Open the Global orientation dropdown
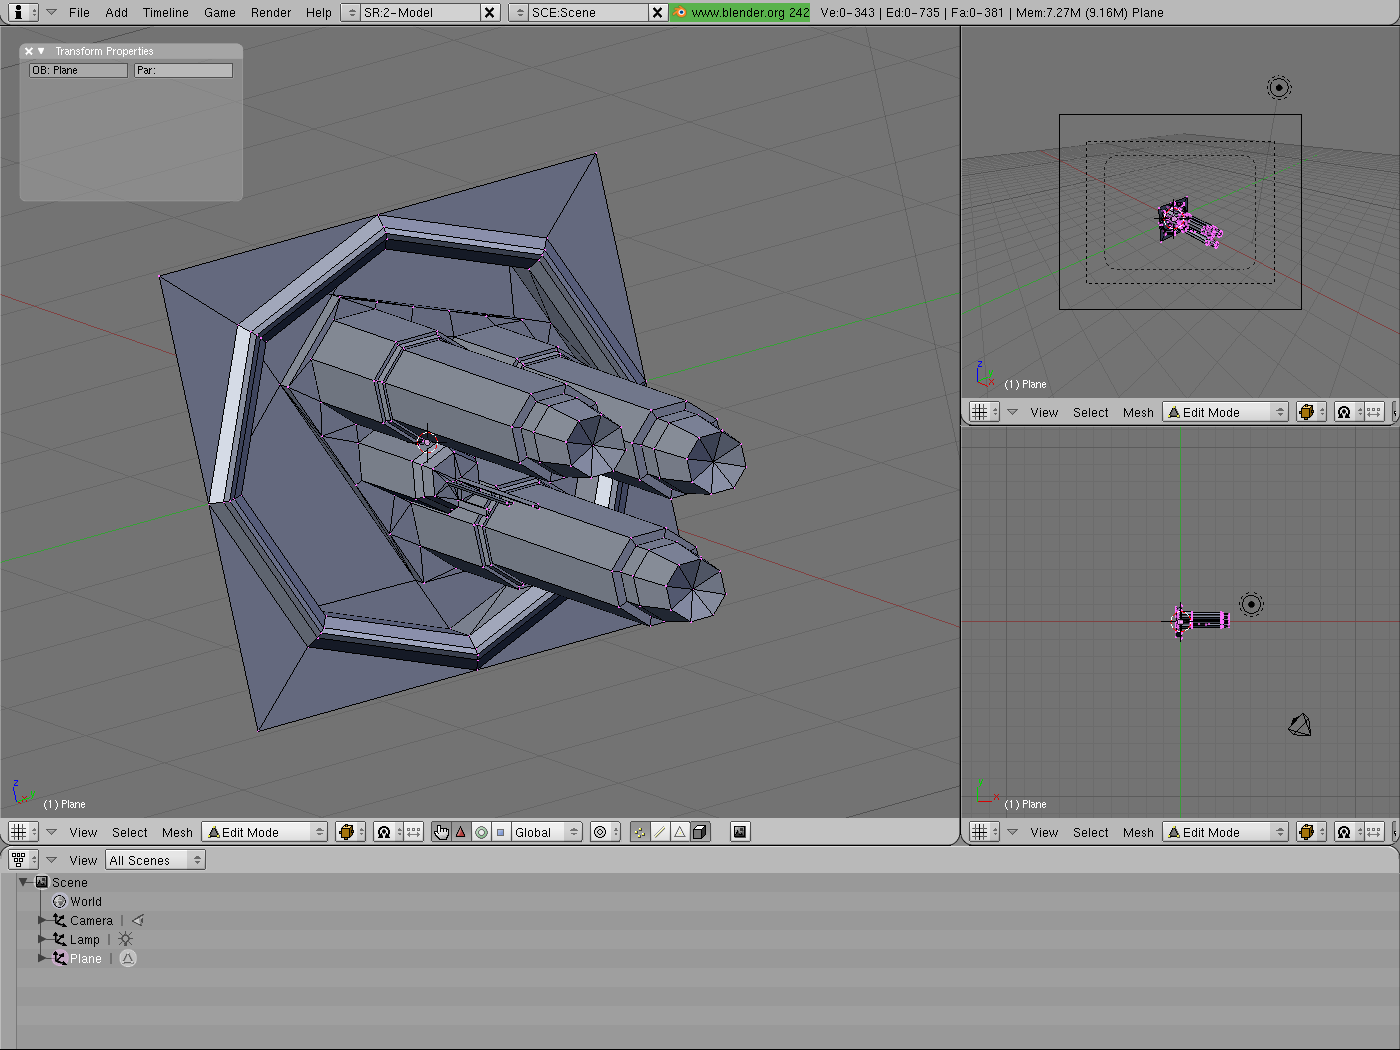Viewport: 1400px width, 1050px height. (546, 832)
